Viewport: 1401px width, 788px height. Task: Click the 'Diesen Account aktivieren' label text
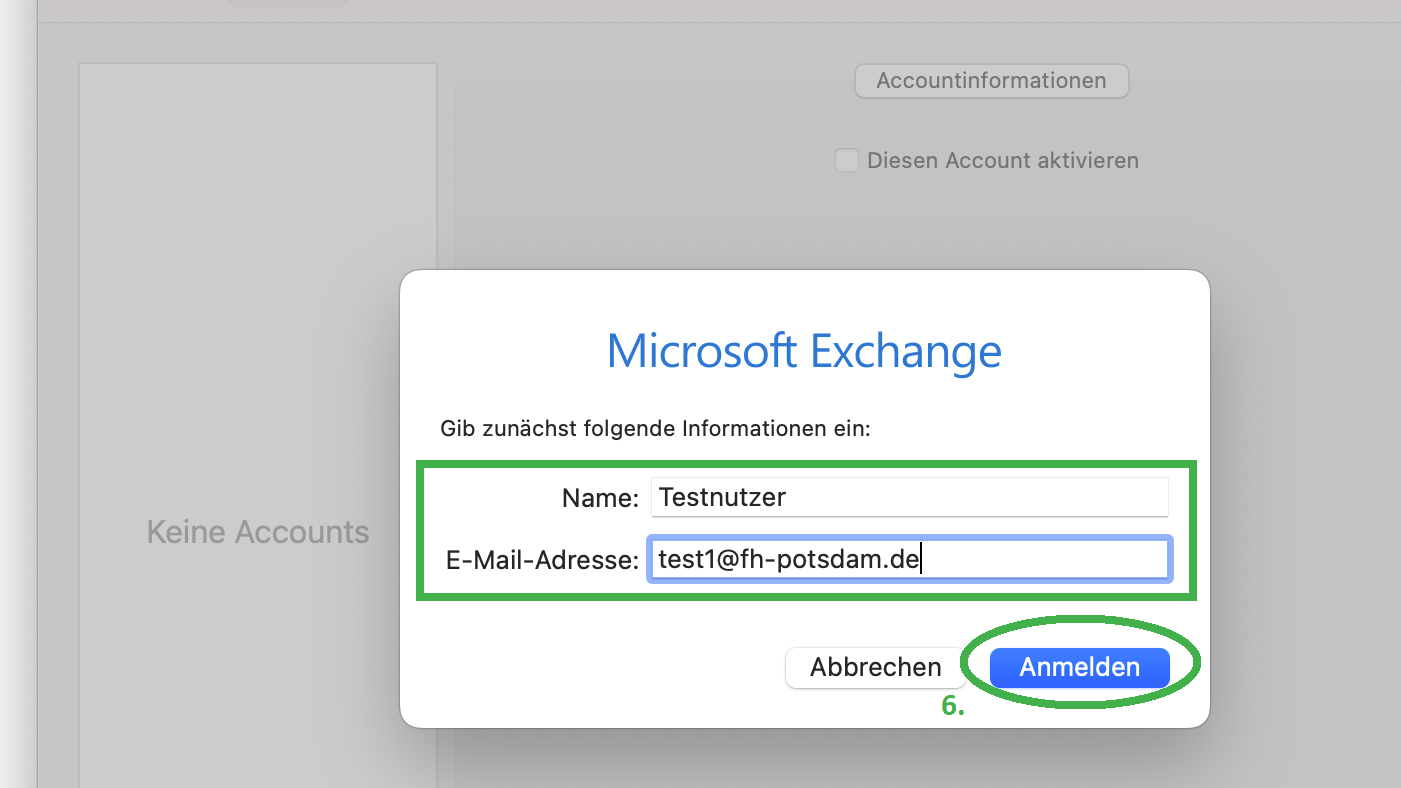click(x=1002, y=160)
